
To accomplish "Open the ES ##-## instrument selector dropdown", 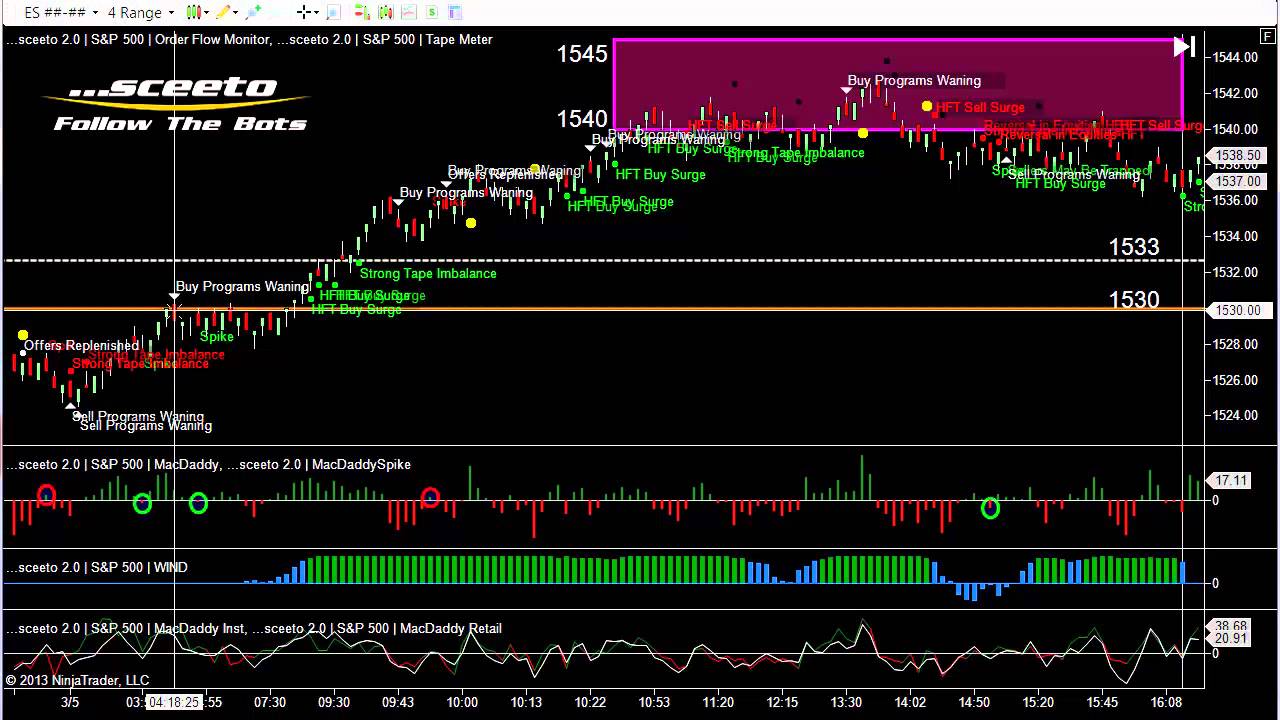I will point(61,12).
